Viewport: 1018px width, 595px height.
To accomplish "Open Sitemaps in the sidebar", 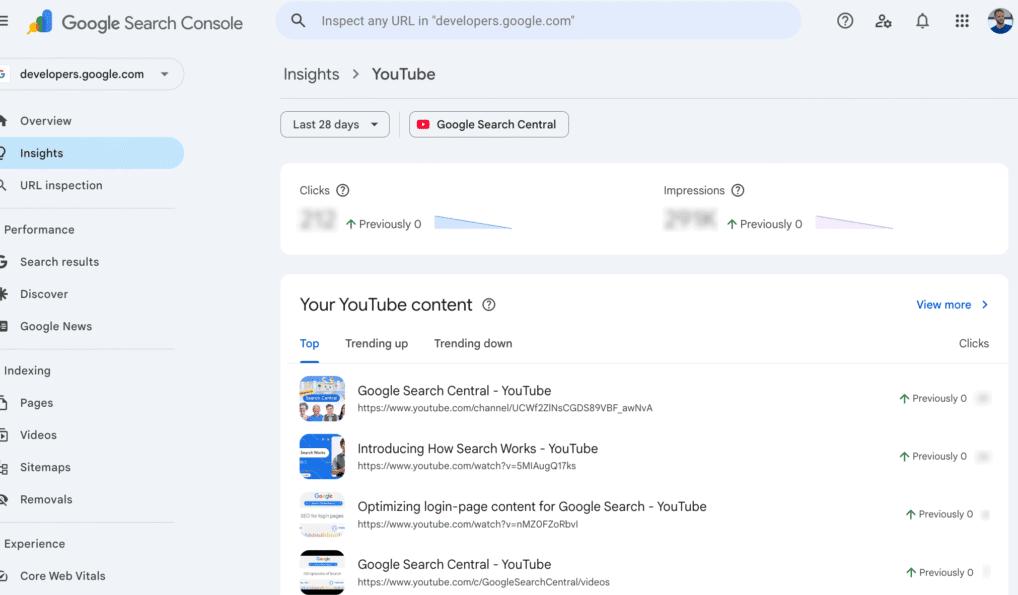I will pyautogui.click(x=46, y=467).
